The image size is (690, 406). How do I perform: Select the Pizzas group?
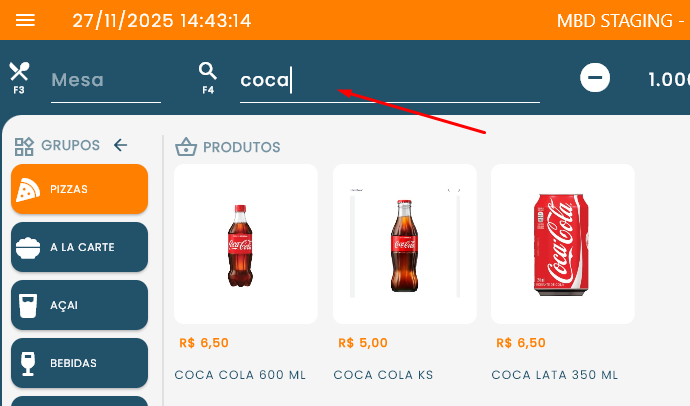(x=80, y=189)
